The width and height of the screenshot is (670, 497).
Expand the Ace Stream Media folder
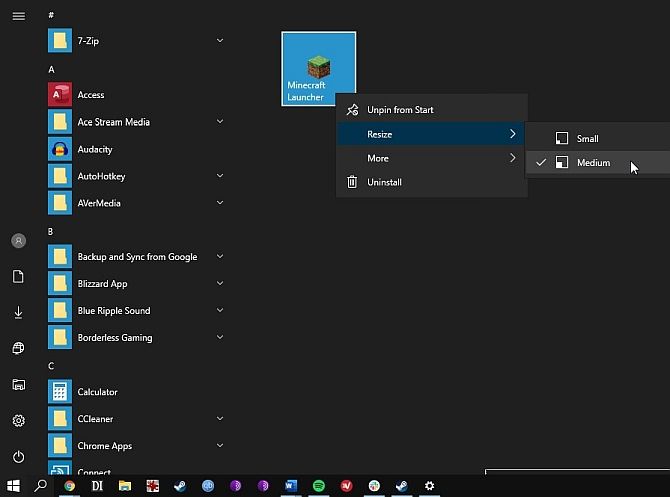(219, 122)
